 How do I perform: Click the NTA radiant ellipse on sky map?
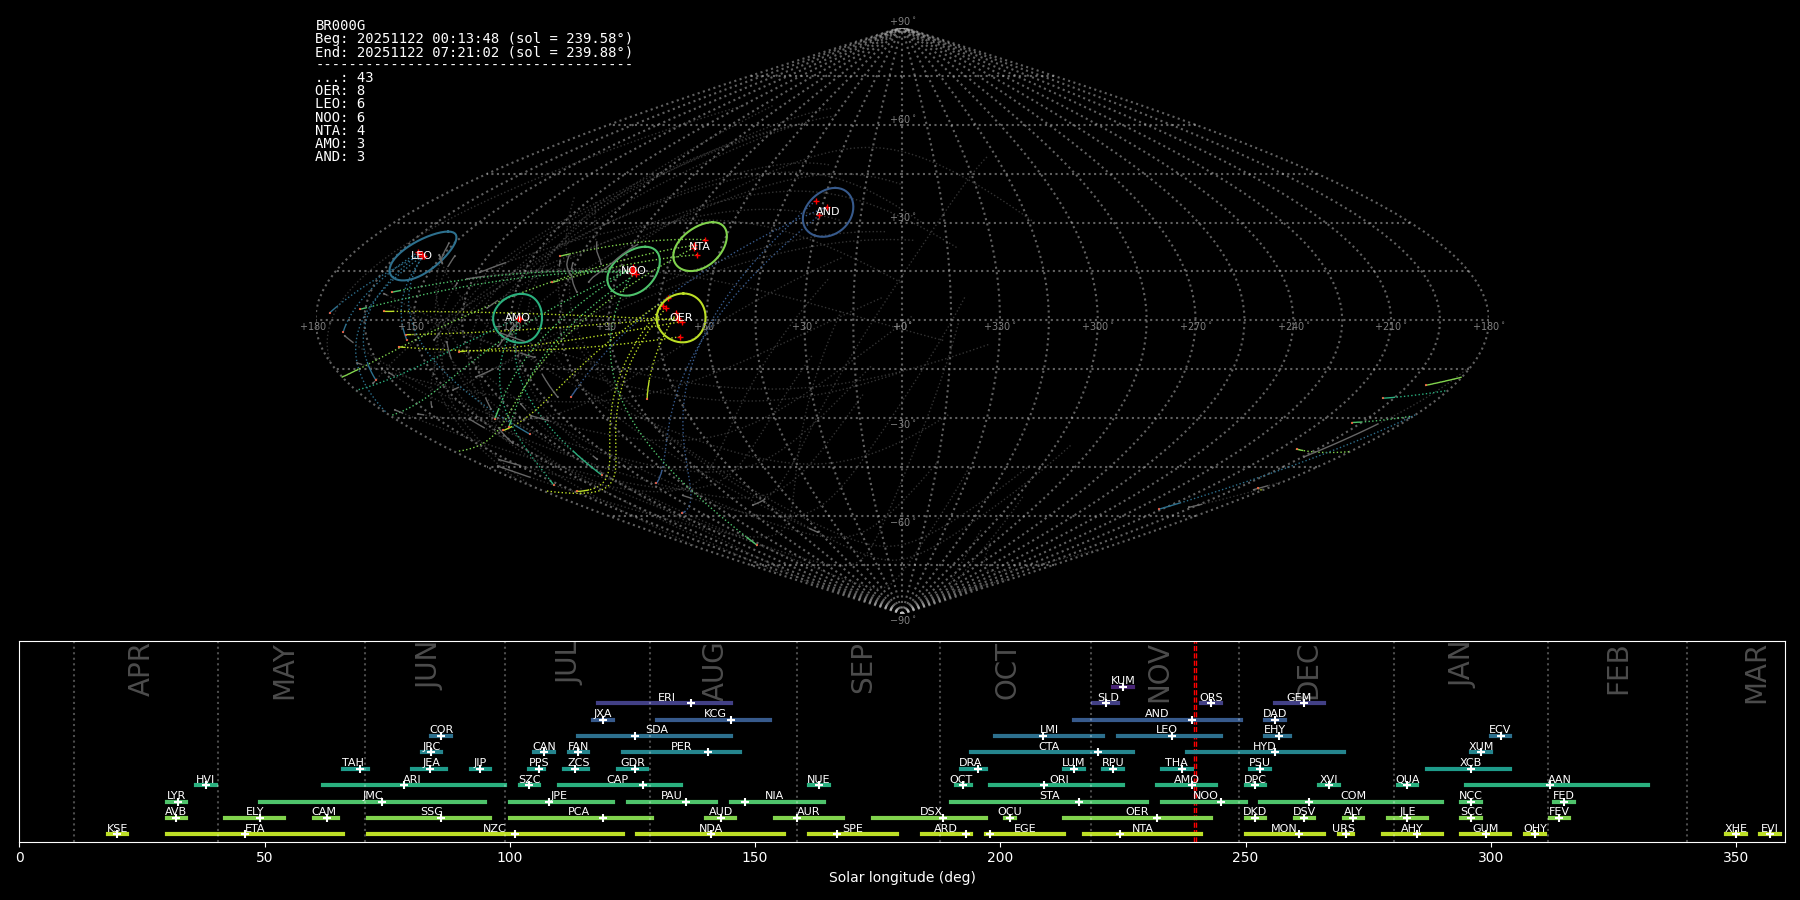(699, 246)
